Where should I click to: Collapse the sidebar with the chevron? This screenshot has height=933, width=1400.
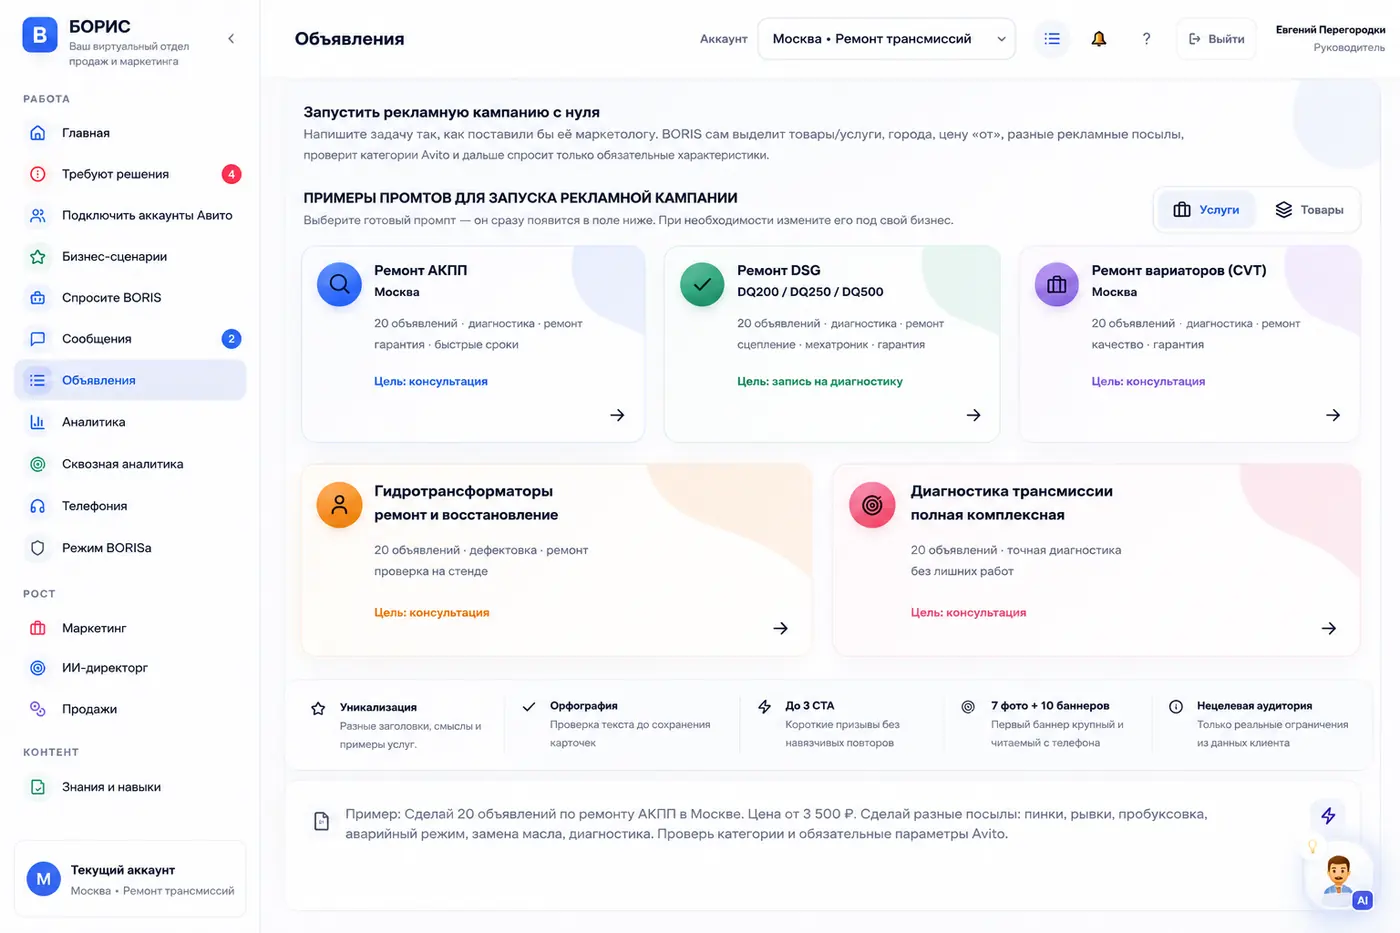[231, 39]
